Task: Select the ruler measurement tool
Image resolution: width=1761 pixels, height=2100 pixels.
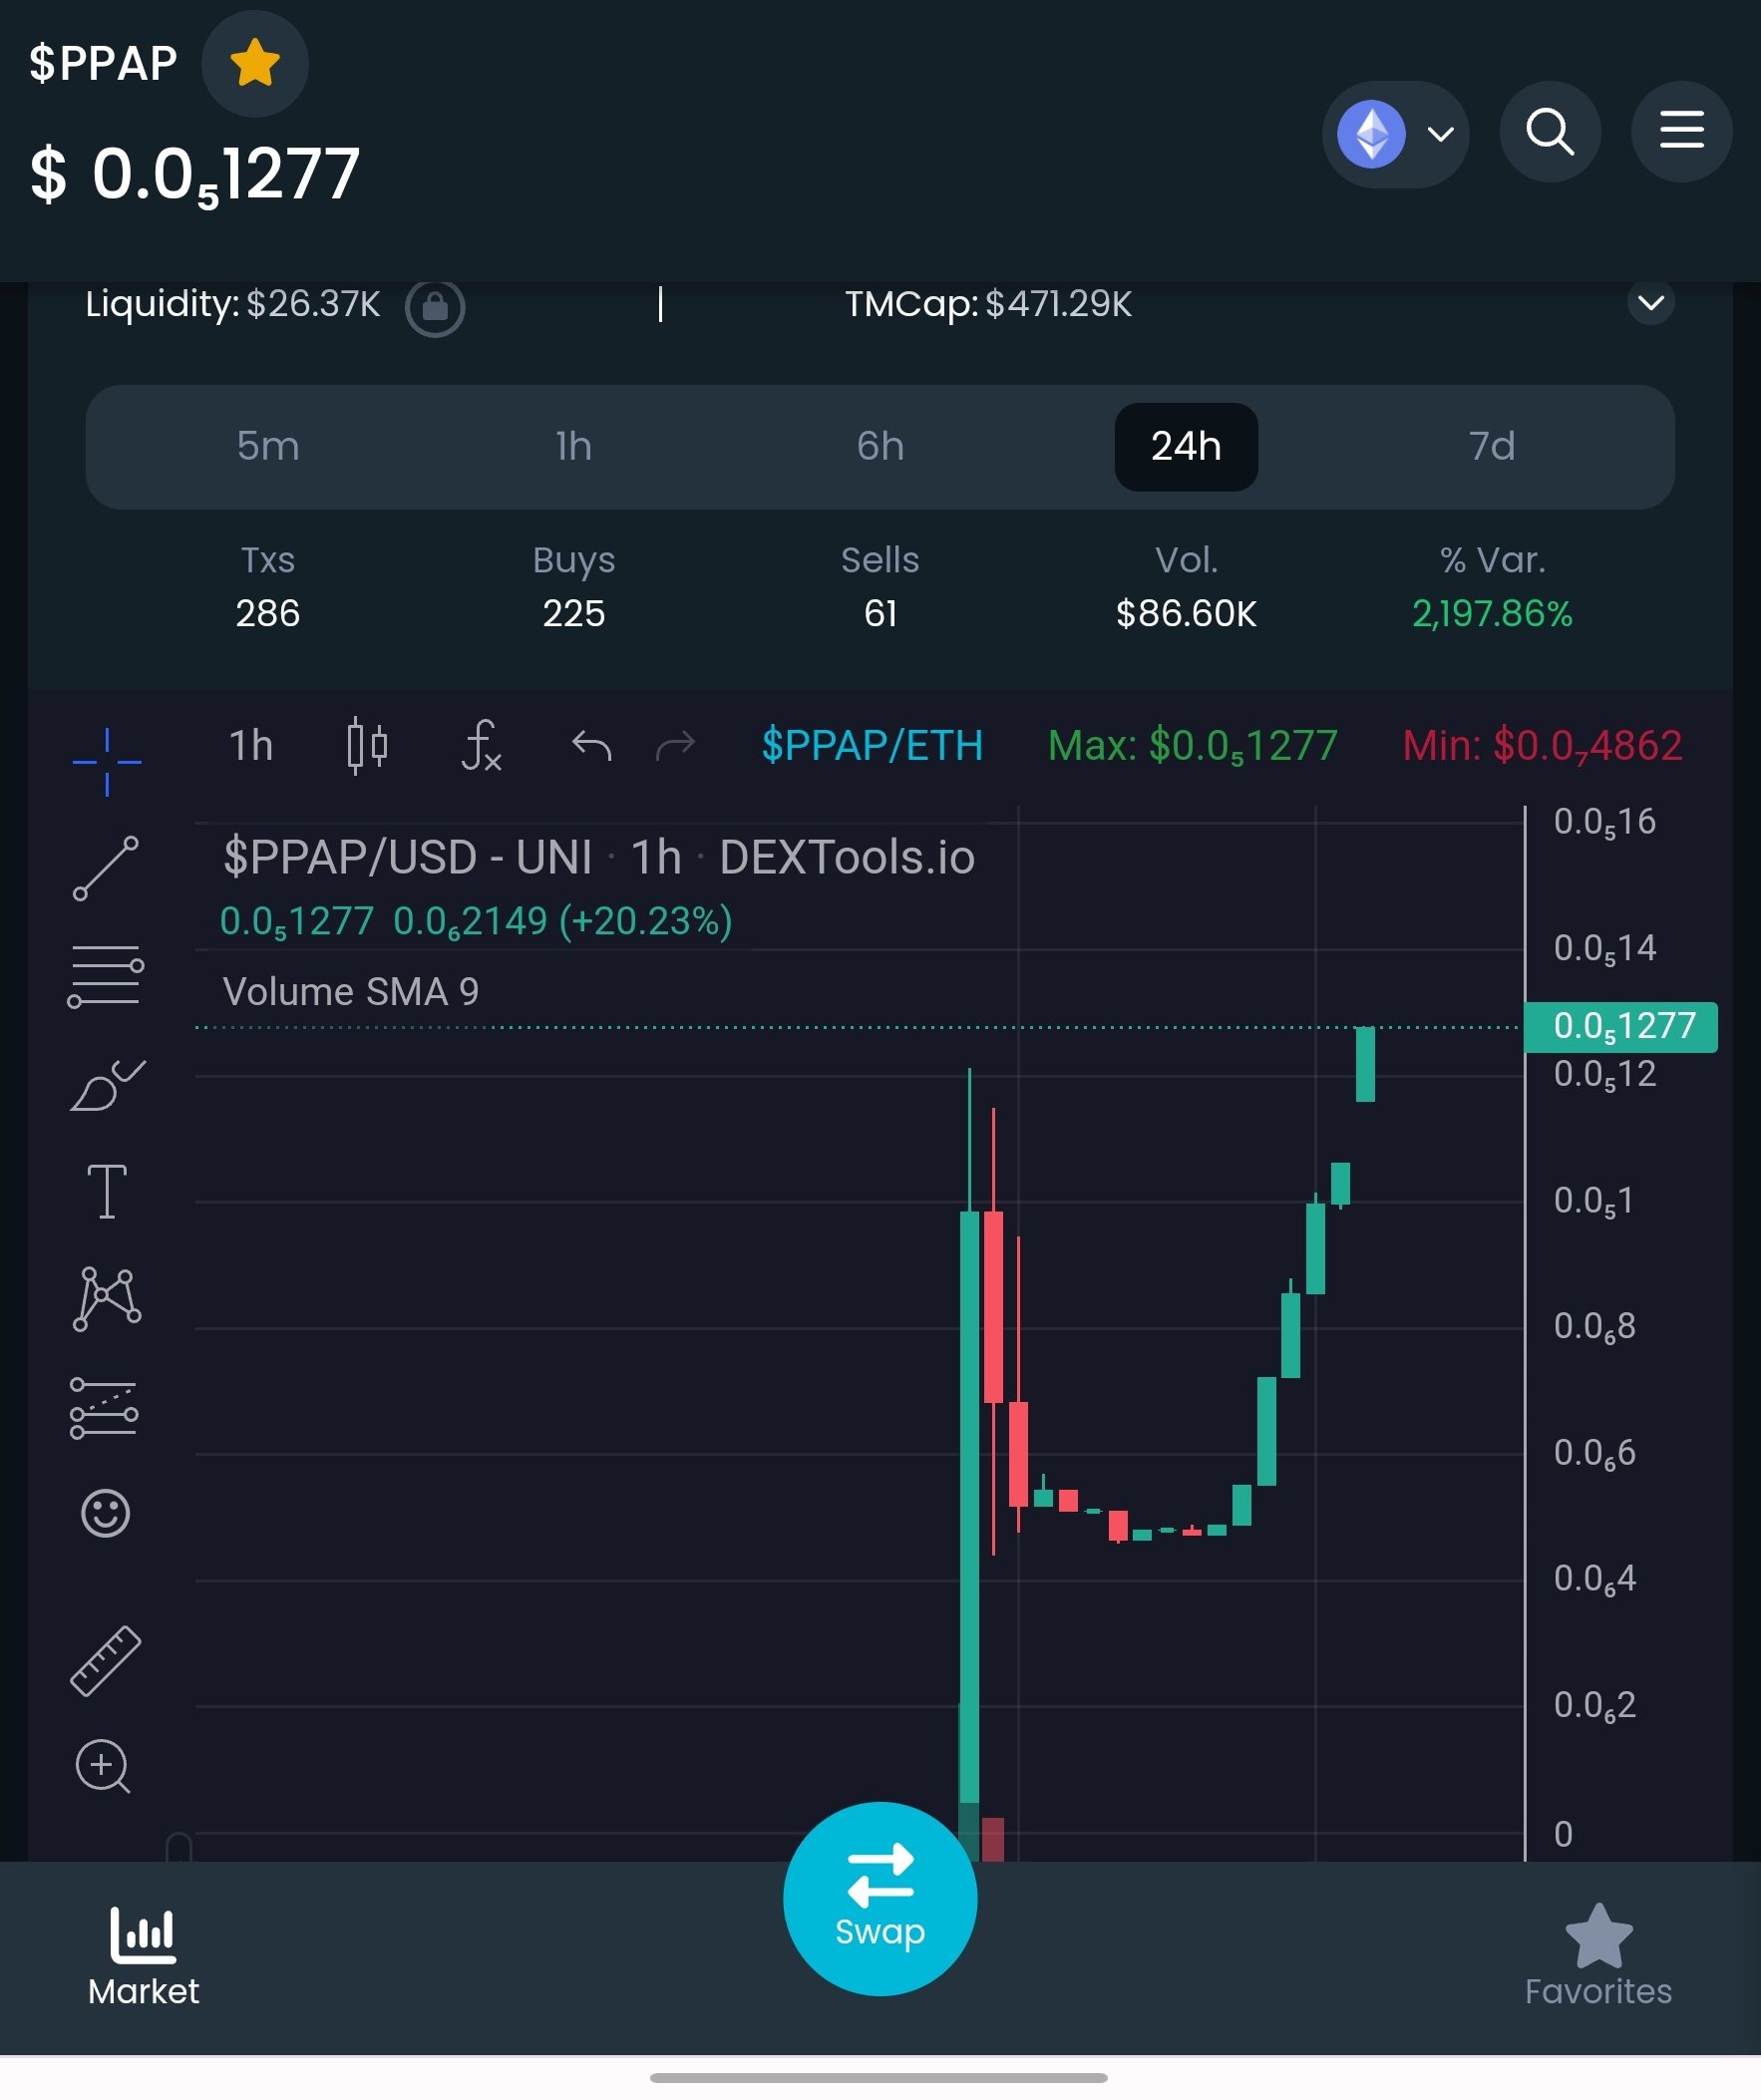Action: click(x=105, y=1658)
